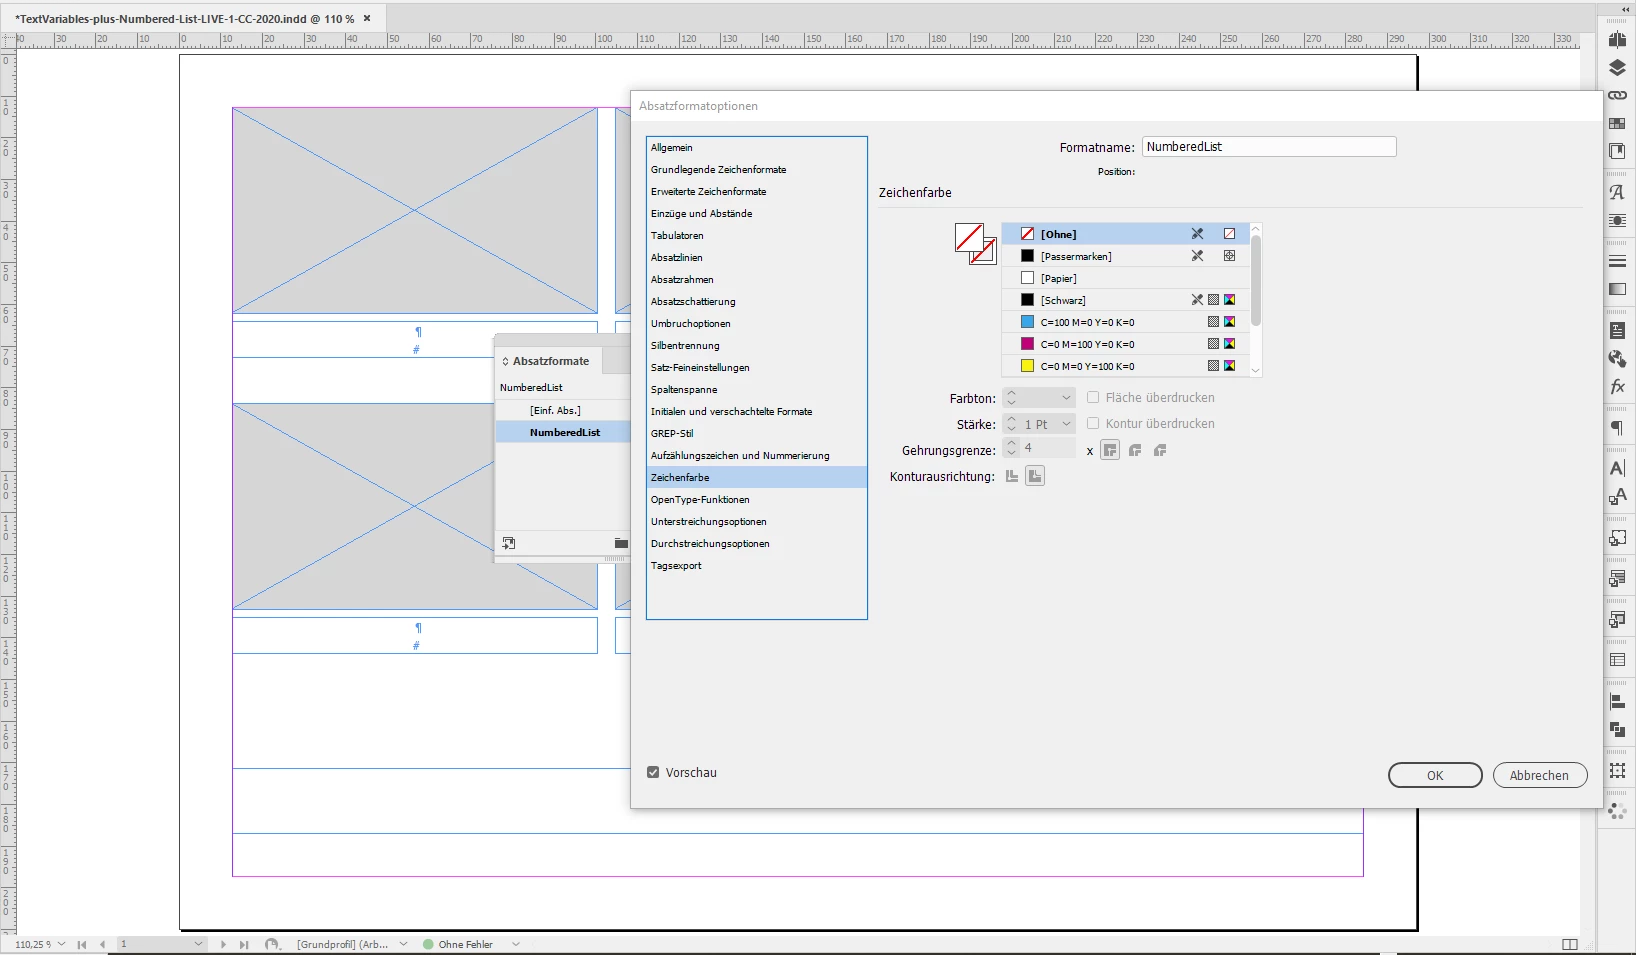
Task: Open Ohne Fehler preflight dropdown arrow
Action: click(x=516, y=944)
